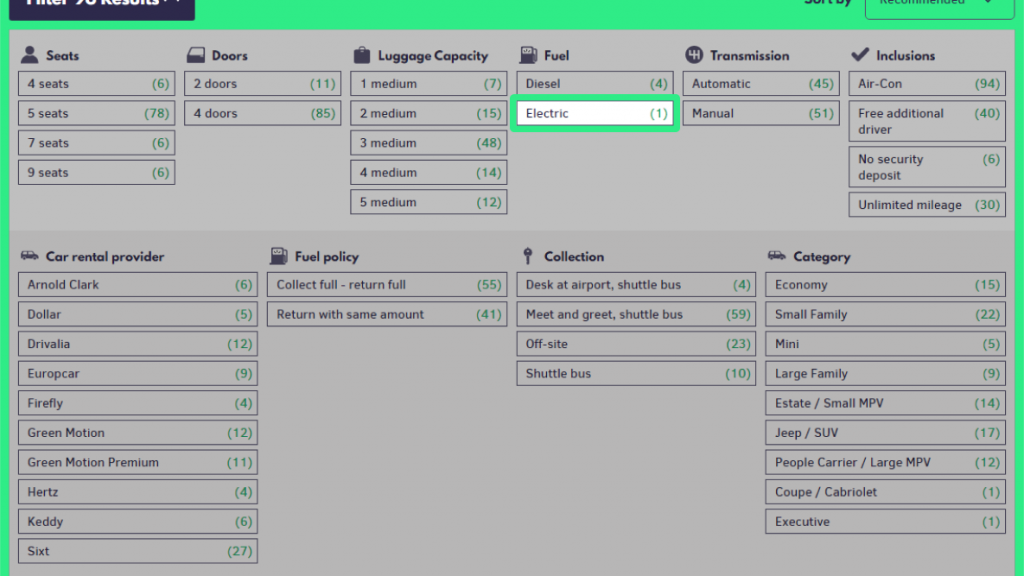Screen dimensions: 1024x576
Task: Select the Unlimited mileage inclusion
Action: pyautogui.click(x=927, y=205)
